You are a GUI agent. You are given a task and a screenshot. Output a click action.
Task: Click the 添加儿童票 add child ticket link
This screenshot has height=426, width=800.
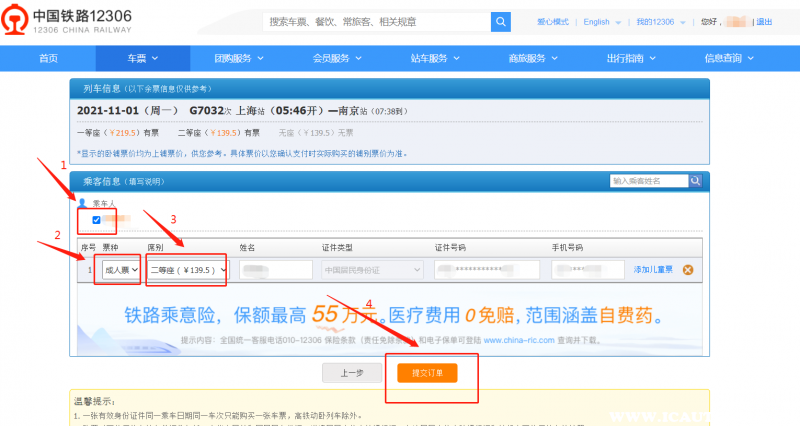pyautogui.click(x=653, y=269)
